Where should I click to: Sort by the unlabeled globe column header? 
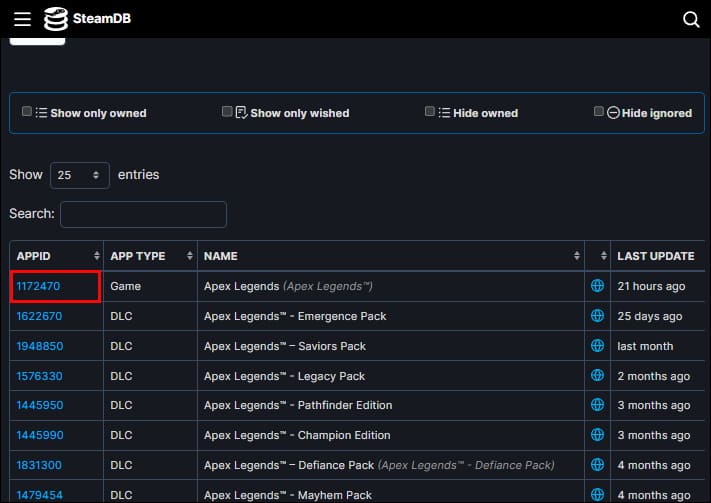598,256
